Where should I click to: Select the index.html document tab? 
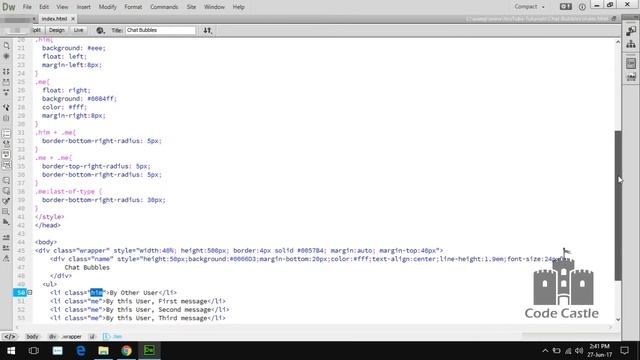tap(54, 19)
